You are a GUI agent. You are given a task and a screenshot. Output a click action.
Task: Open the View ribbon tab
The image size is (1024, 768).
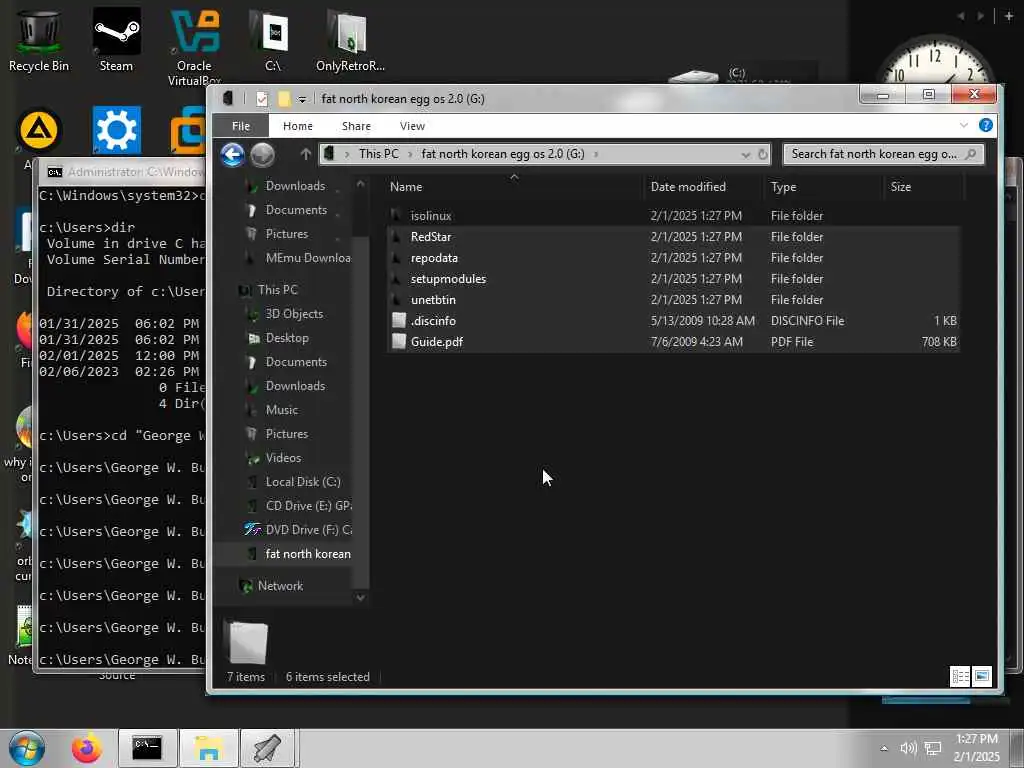[412, 126]
